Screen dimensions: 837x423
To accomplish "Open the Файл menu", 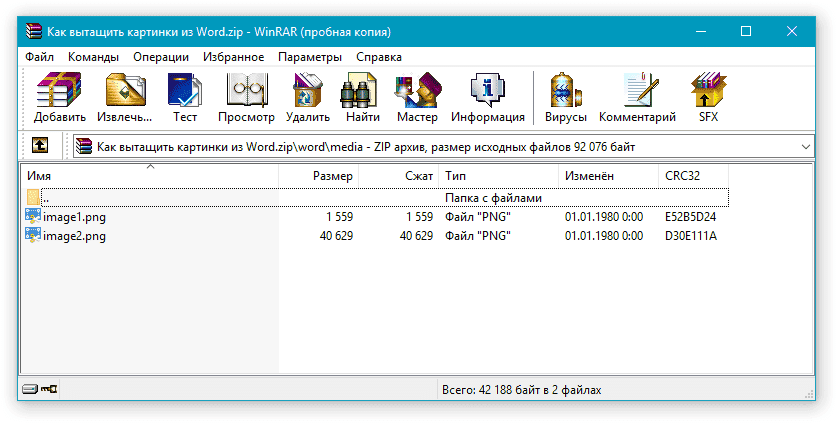I will (40, 57).
